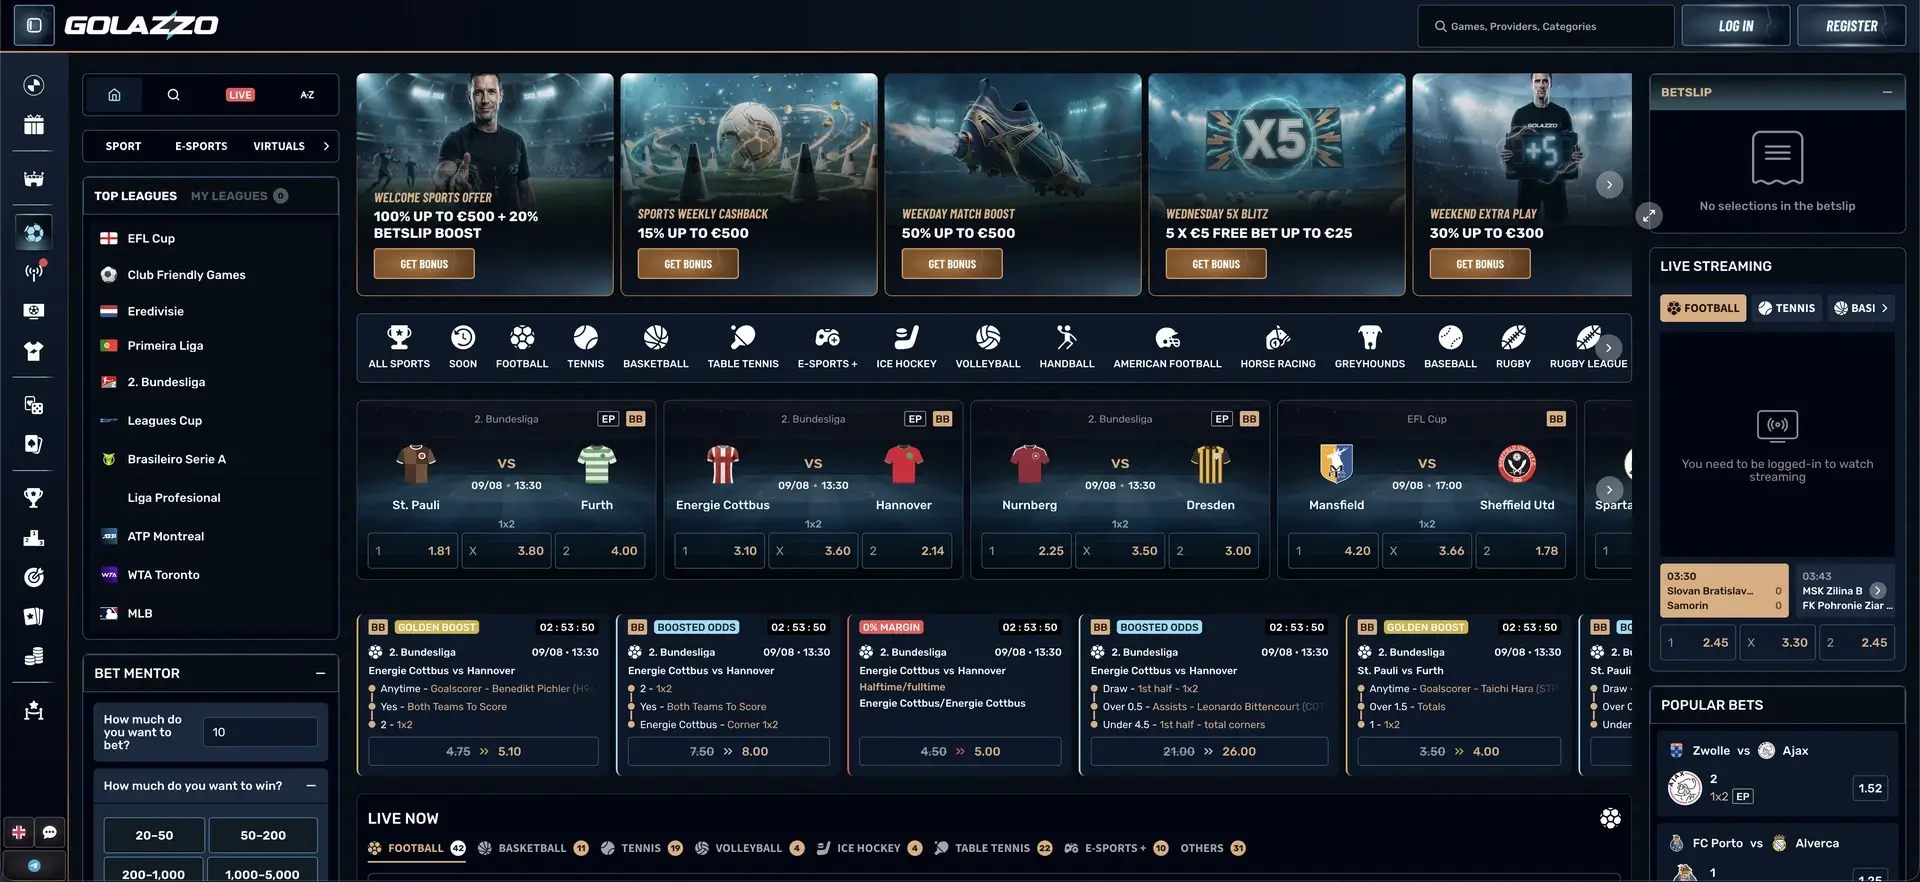Show more live streaming sports with the chevron
This screenshot has width=1920, height=882.
pyautogui.click(x=1885, y=308)
